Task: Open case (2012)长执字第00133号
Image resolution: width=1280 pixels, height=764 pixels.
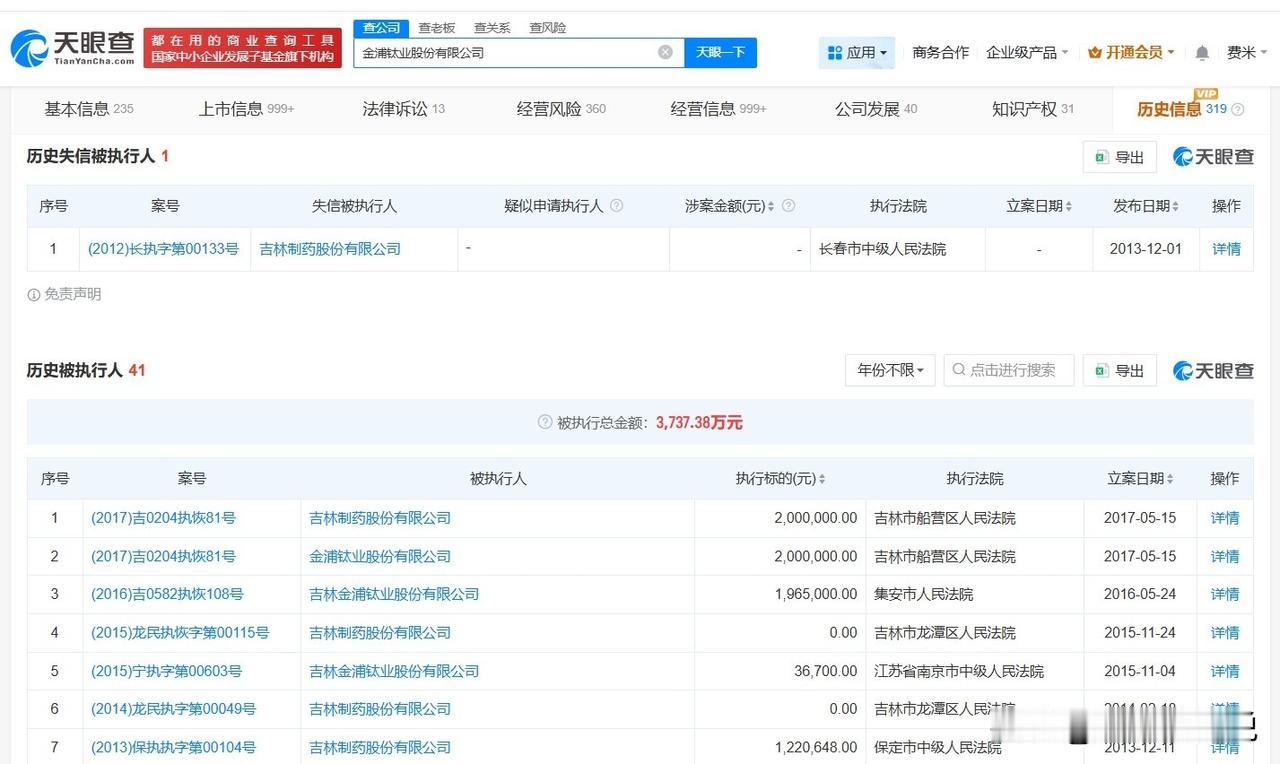Action: 163,249
